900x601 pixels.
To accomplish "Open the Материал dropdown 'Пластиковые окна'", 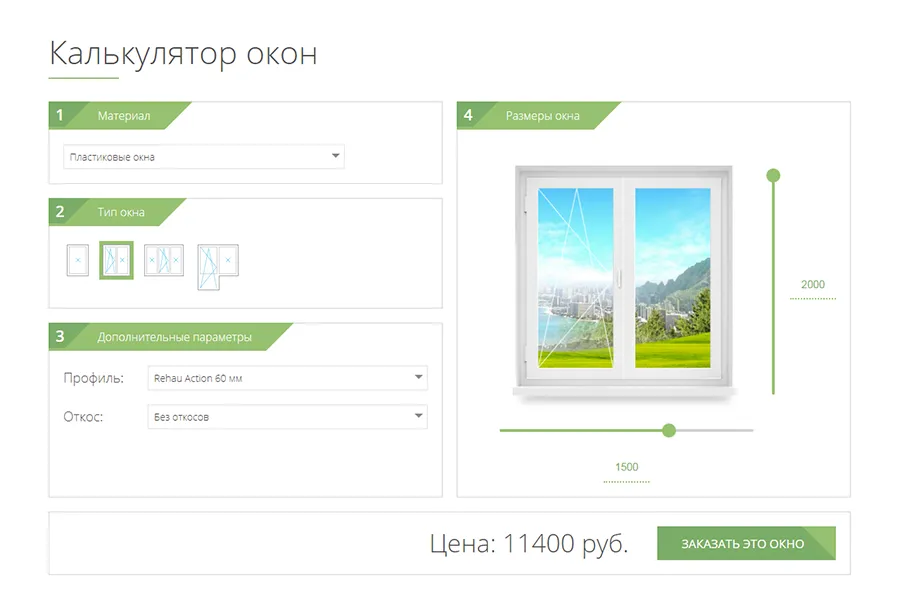I will pos(204,157).
